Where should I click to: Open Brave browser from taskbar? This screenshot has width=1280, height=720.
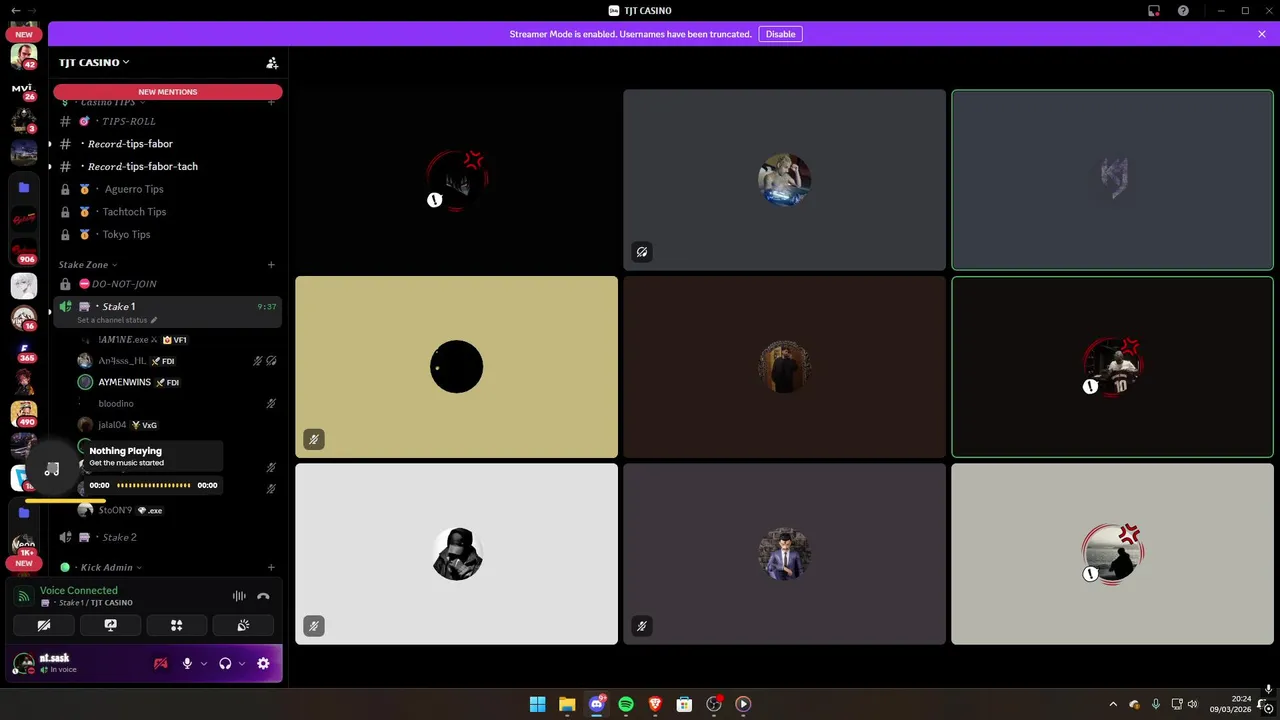pyautogui.click(x=655, y=704)
